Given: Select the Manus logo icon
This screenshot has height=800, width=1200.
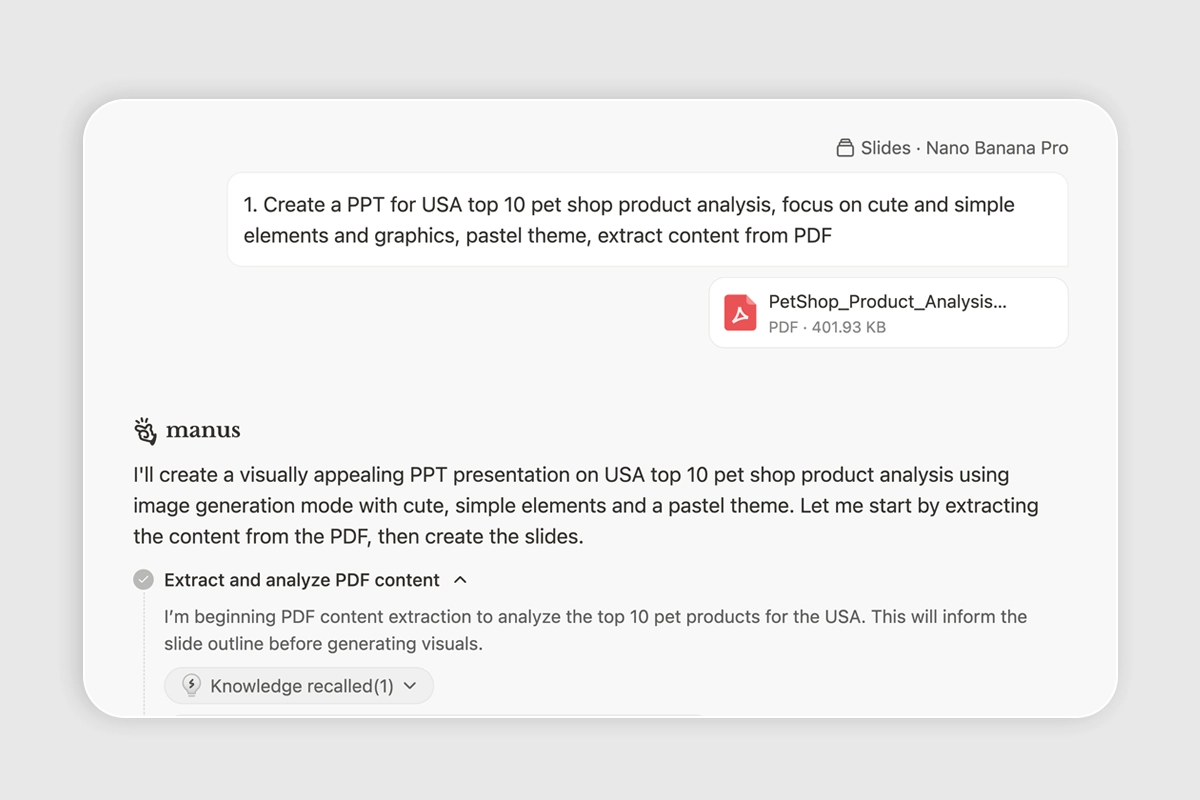Looking at the screenshot, I should point(145,429).
